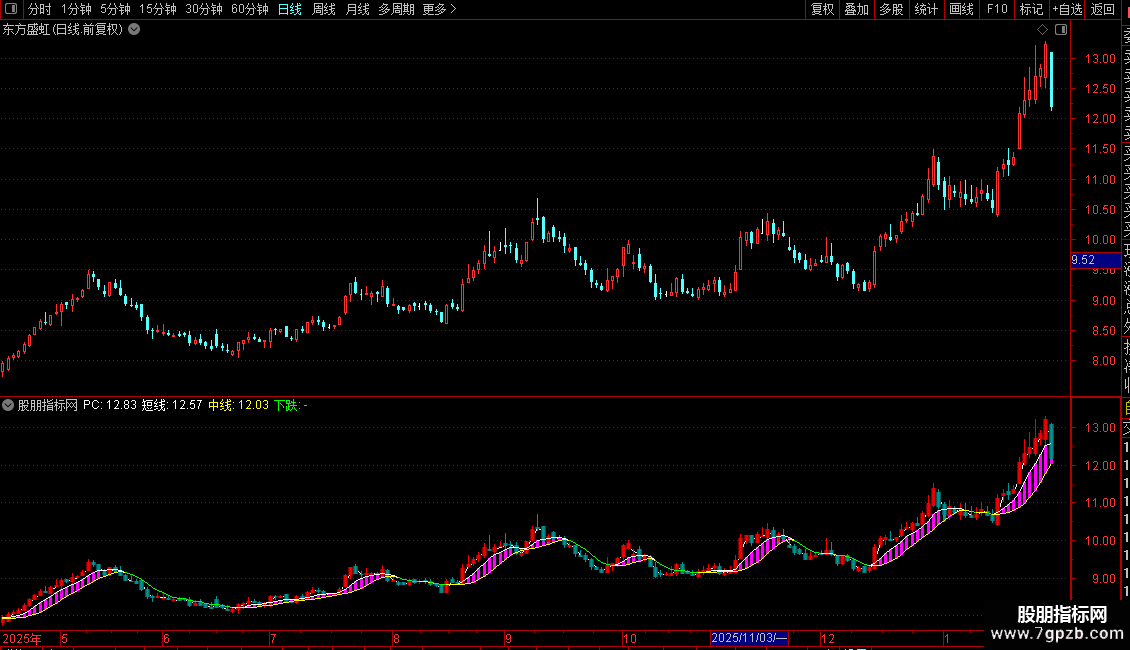
Task: Add stock with +自选 button
Action: coord(1067,9)
